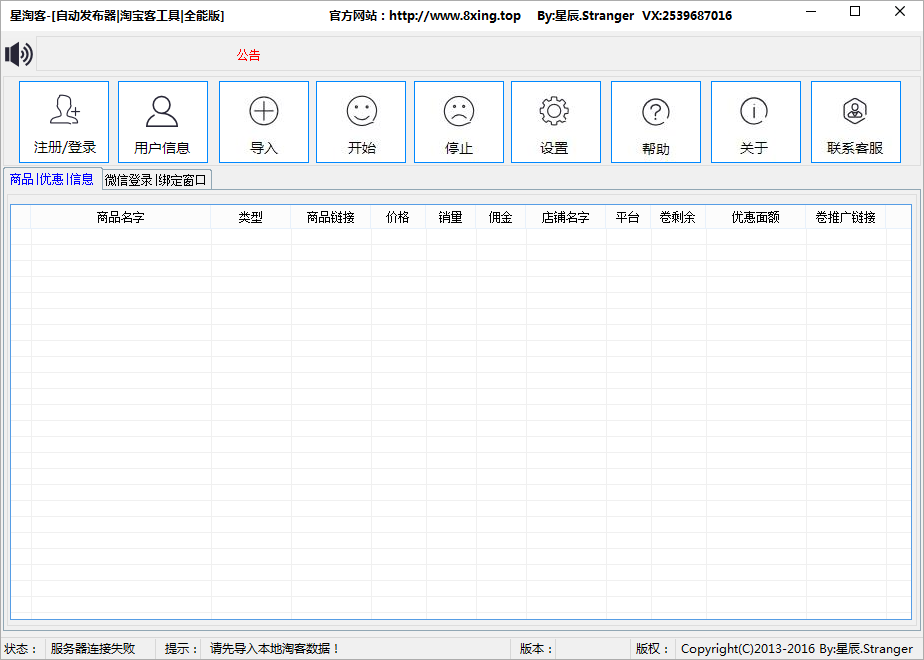
Task: Click the 请先导入本地淘客数据 hint text
Action: [275, 649]
